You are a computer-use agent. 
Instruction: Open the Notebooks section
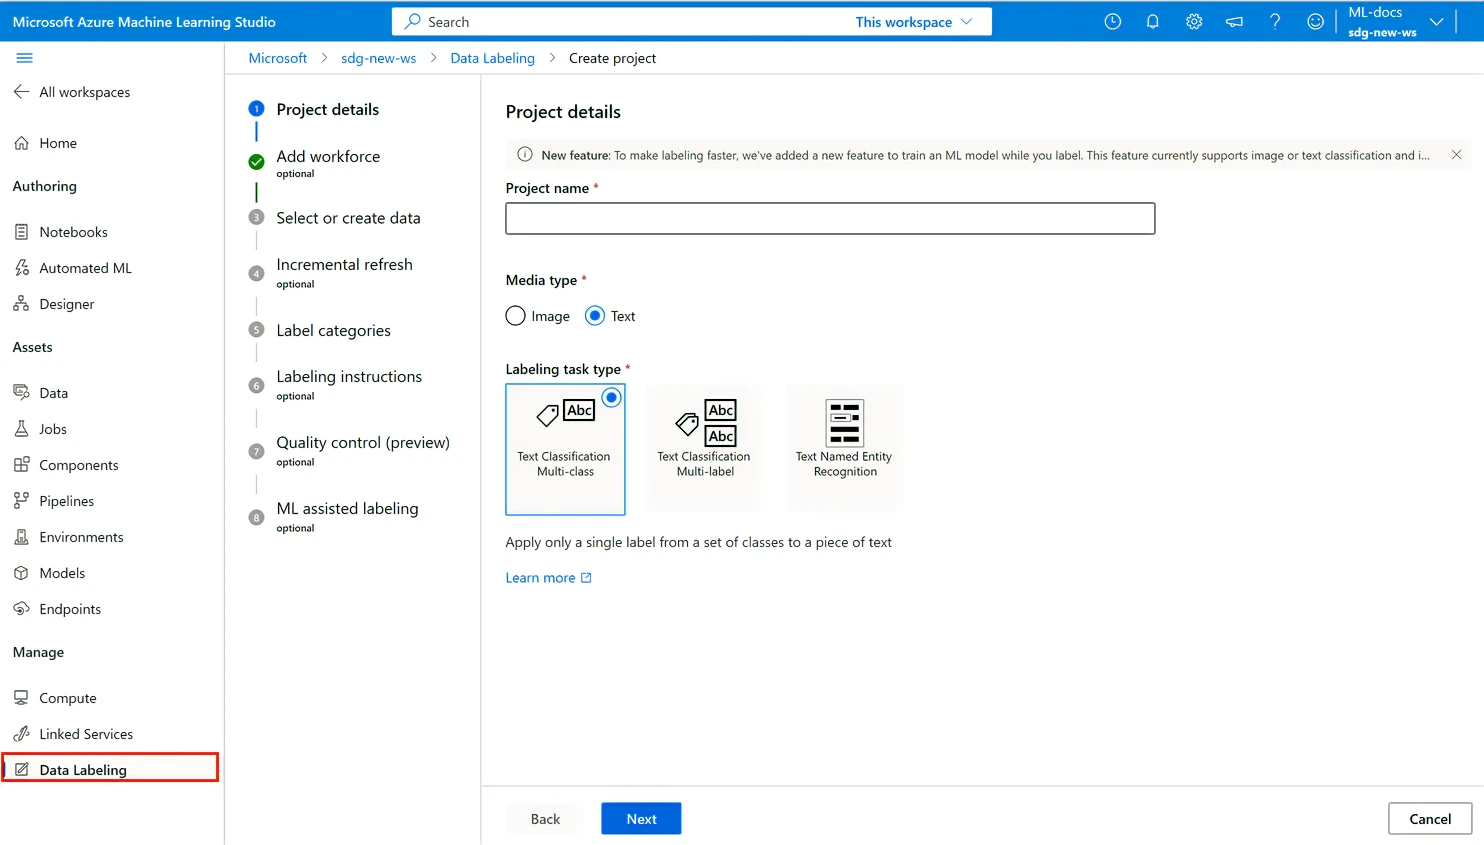click(x=73, y=231)
